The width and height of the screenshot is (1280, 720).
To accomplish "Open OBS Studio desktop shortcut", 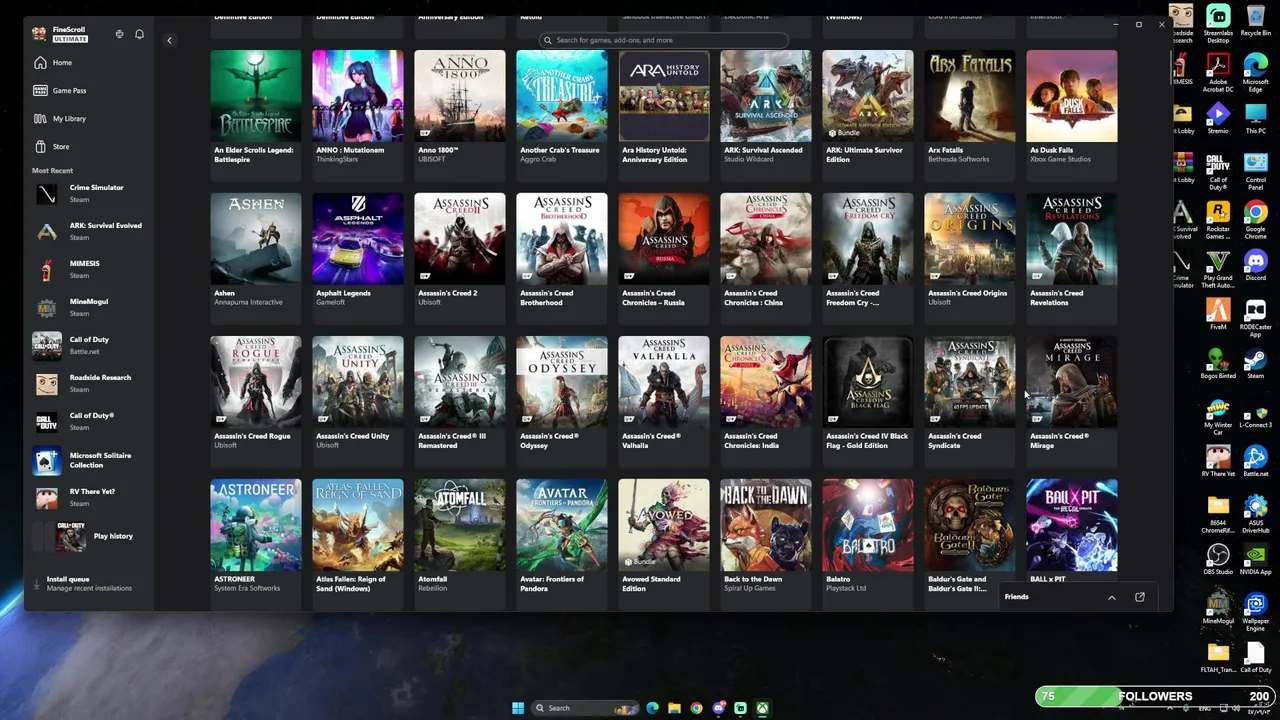I will pos(1218,560).
